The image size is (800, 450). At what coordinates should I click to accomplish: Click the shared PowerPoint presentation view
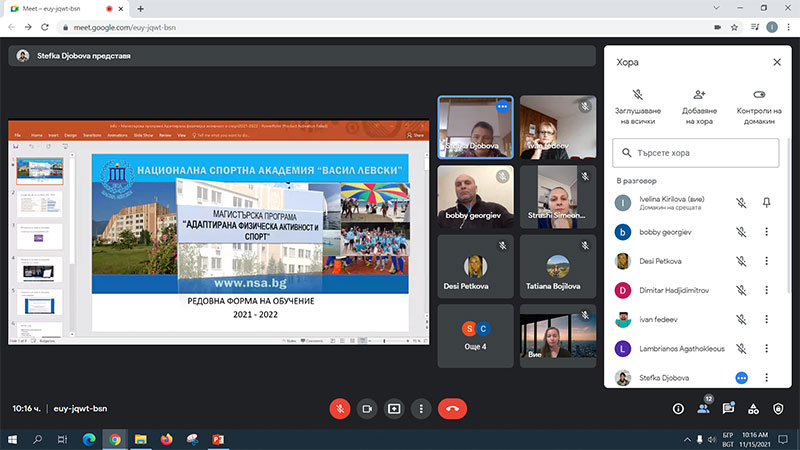[x=218, y=233]
